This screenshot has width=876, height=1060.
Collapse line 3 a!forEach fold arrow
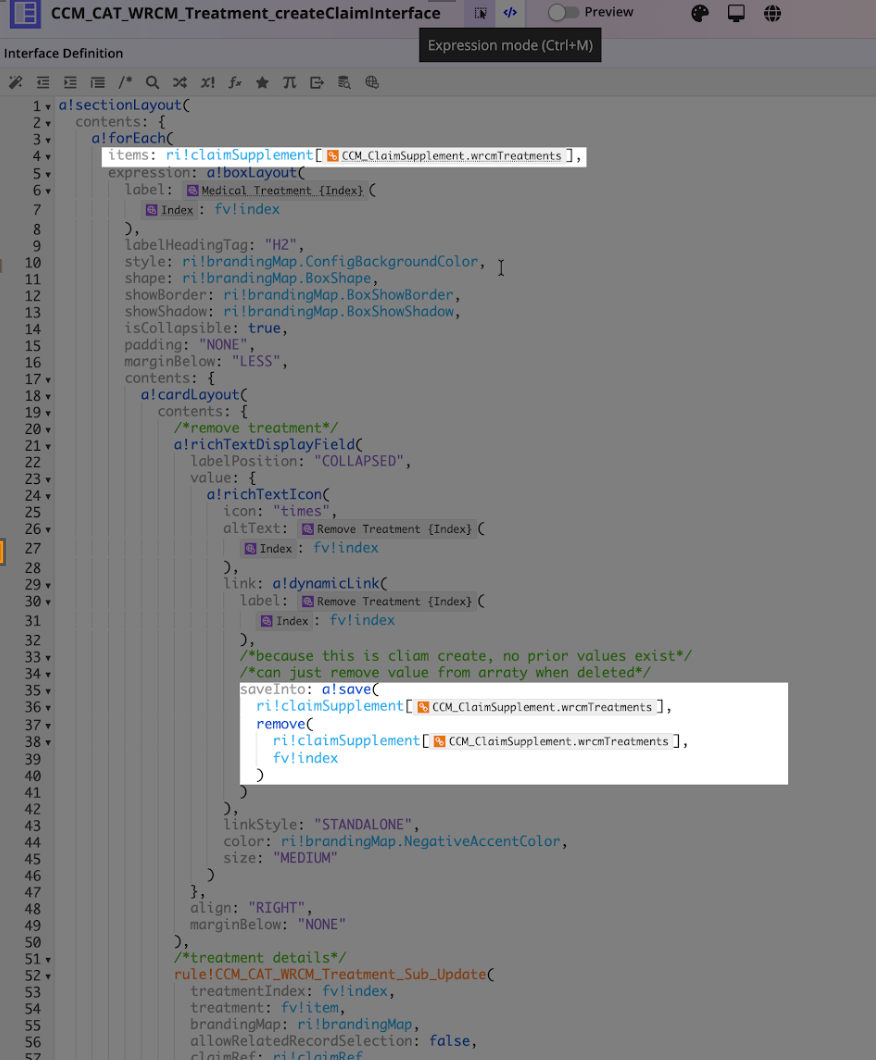click(48, 140)
